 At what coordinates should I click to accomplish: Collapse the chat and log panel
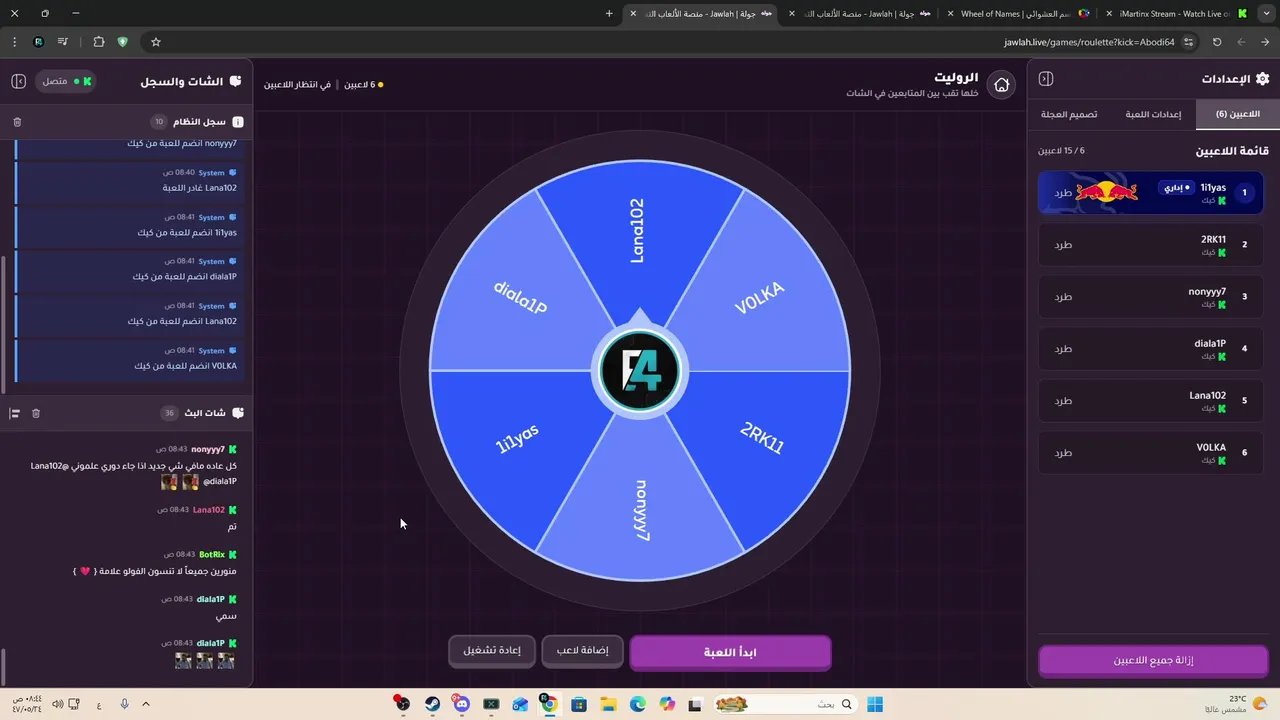coord(18,81)
